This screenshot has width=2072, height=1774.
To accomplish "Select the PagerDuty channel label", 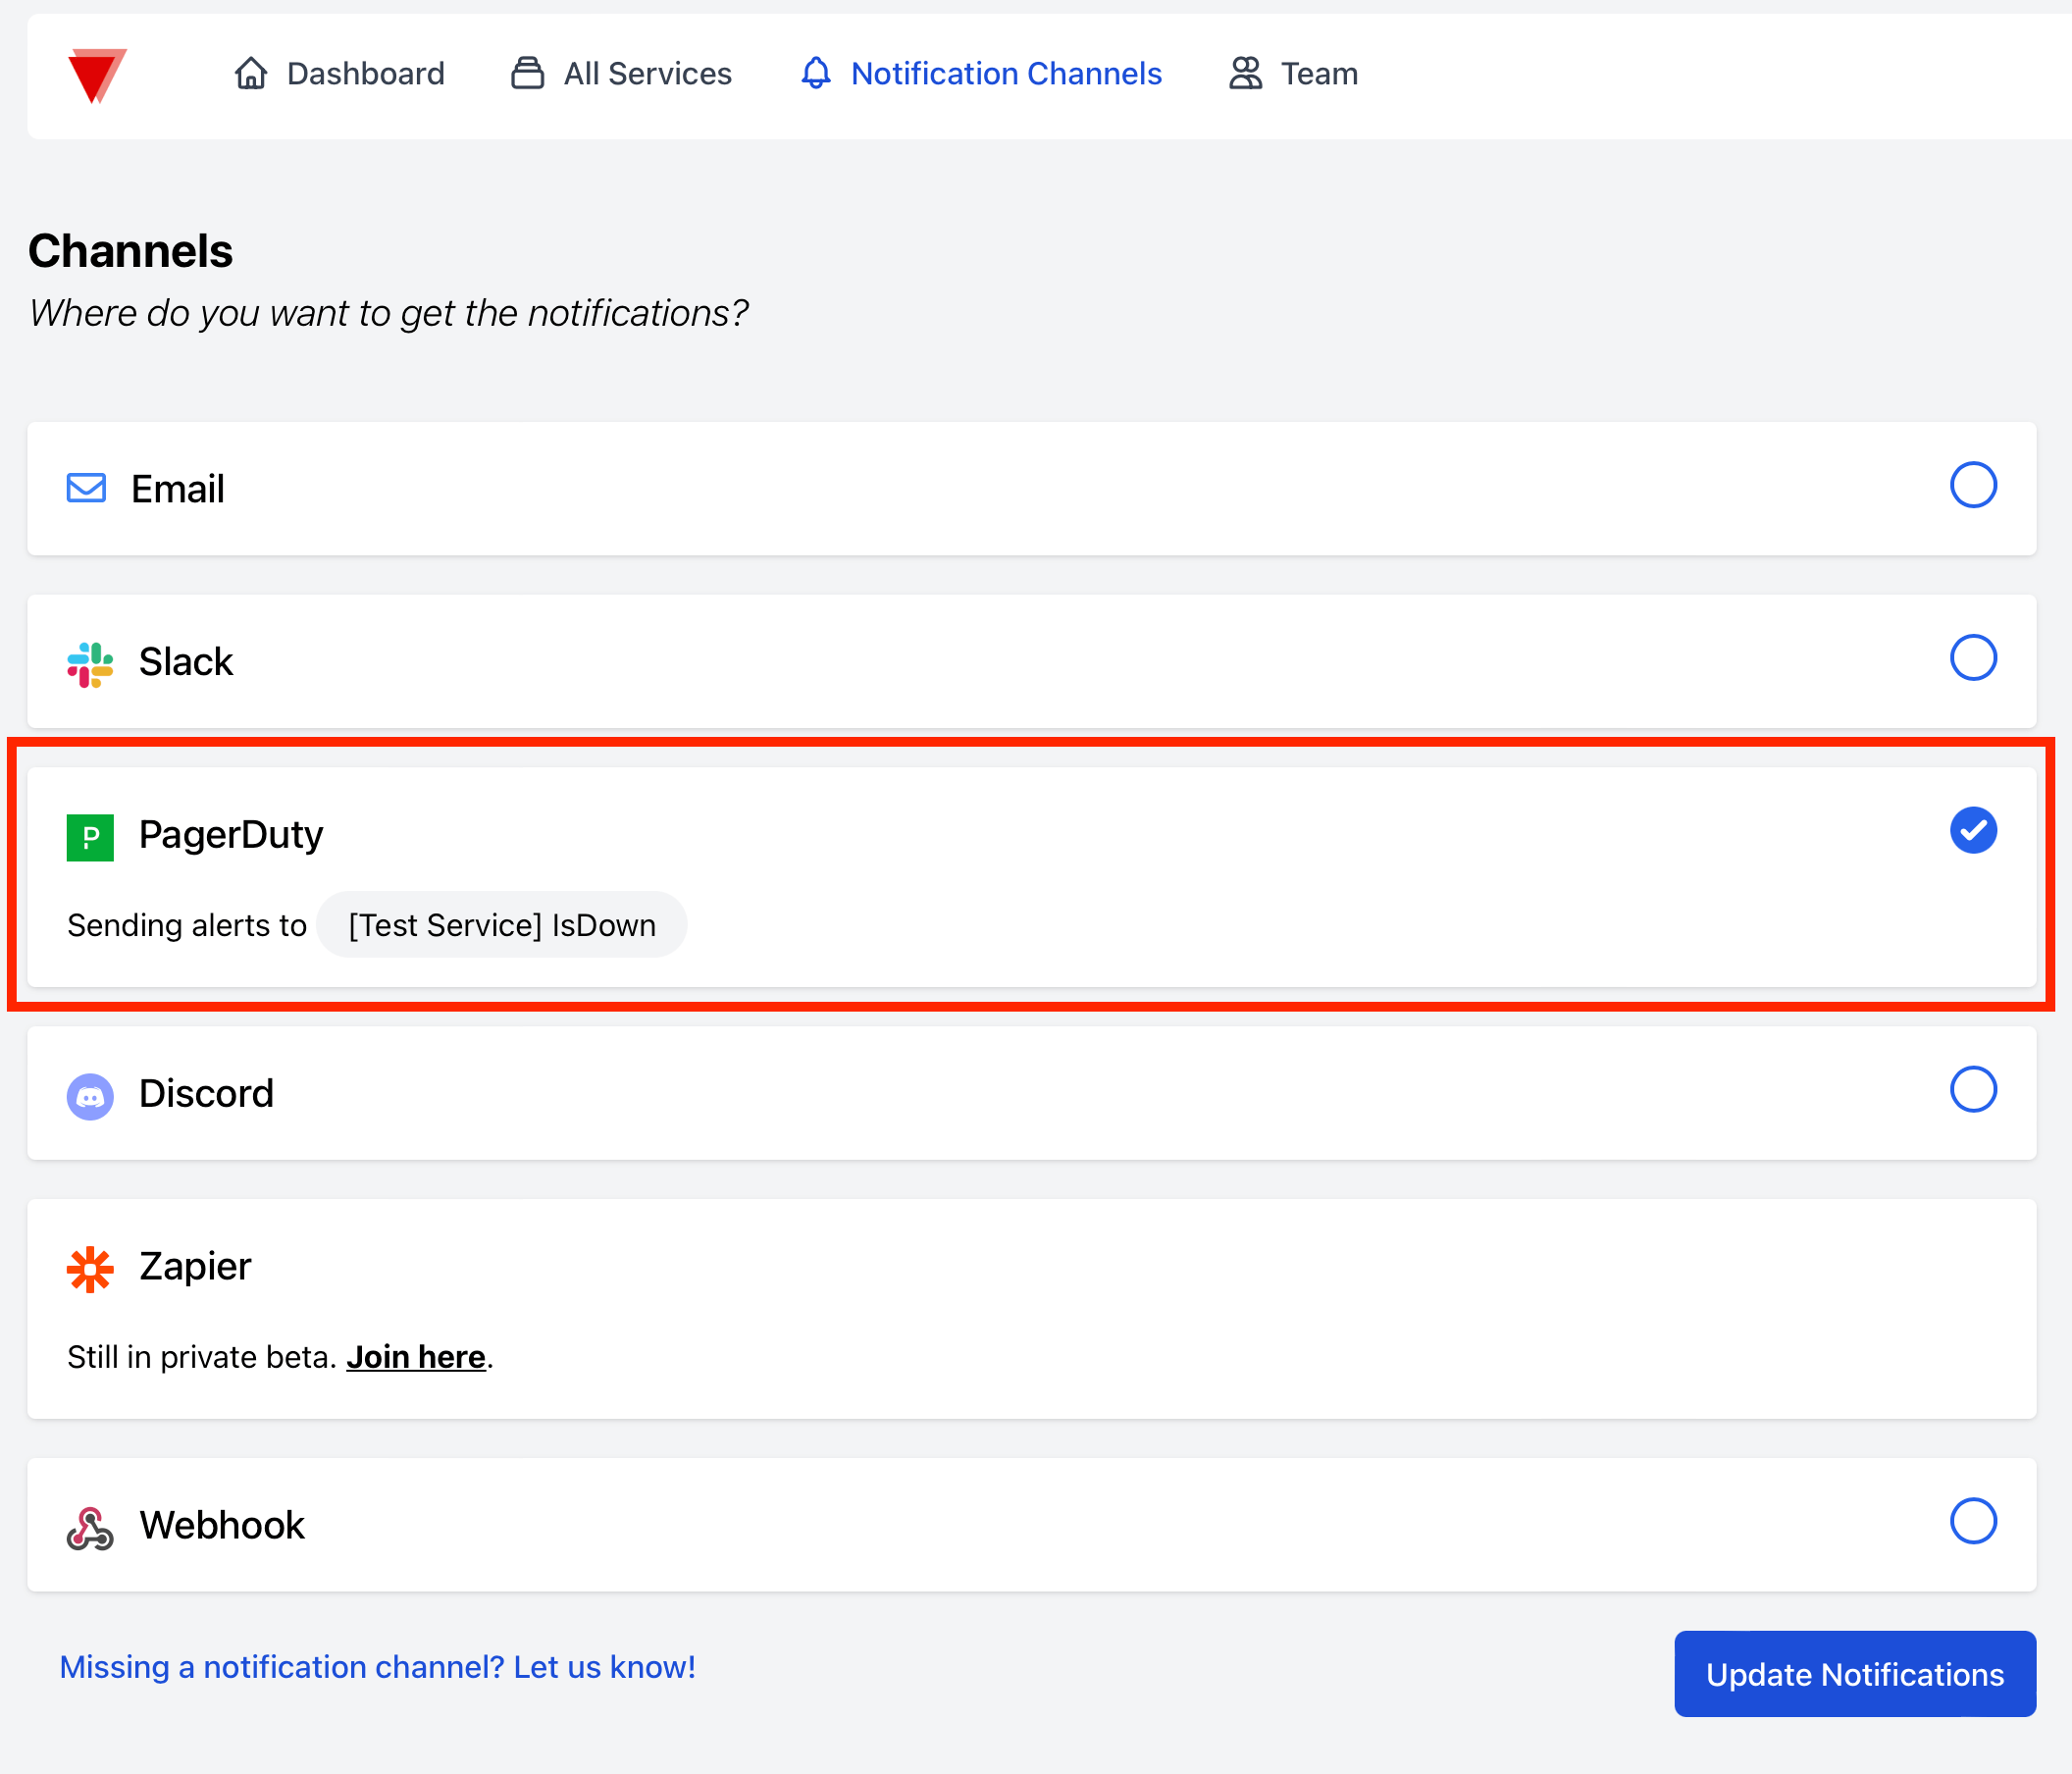I will [x=231, y=835].
